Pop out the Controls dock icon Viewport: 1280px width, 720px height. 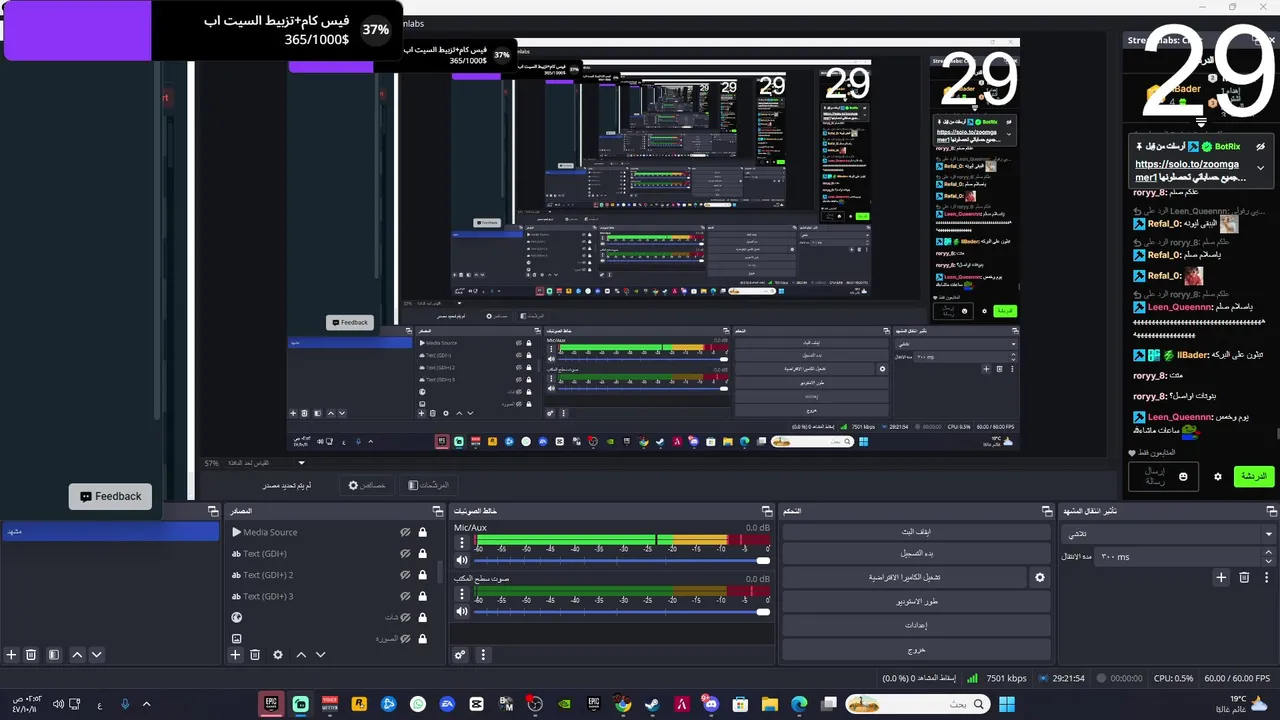point(1048,511)
